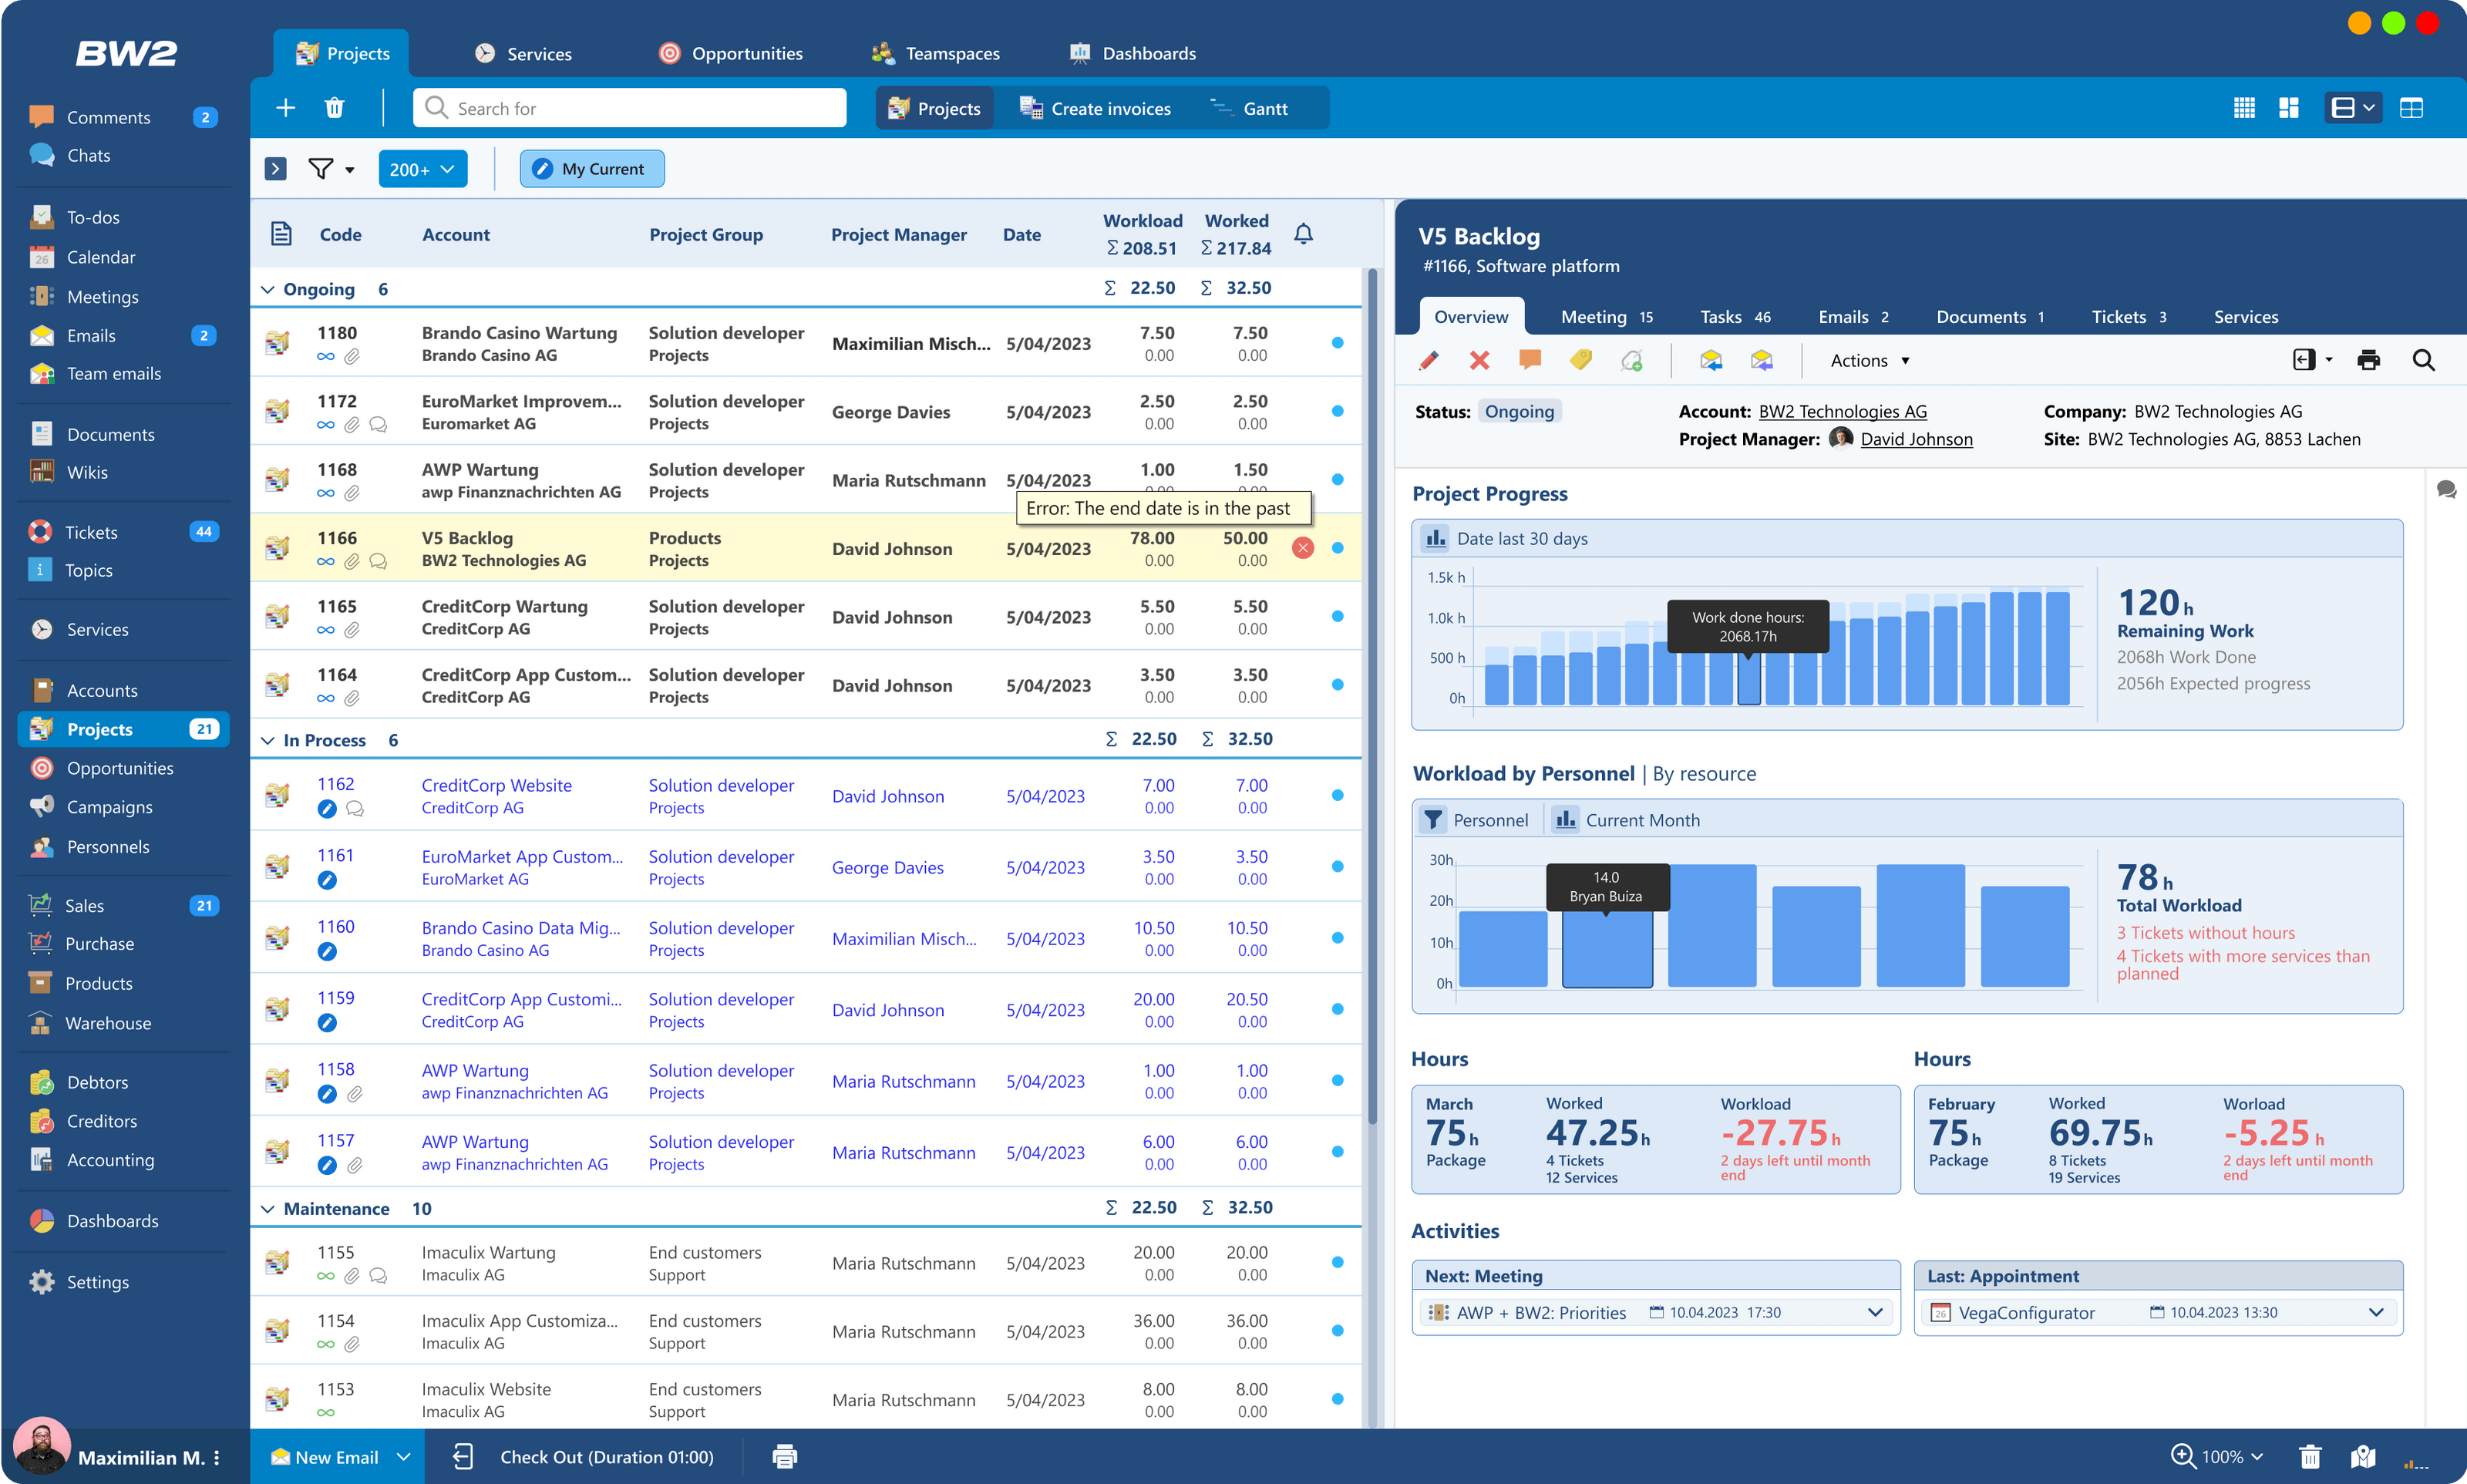Screen dimensions: 2467x1484
Task: Click the red X delete icon in detail toolbar
Action: (x=1479, y=360)
